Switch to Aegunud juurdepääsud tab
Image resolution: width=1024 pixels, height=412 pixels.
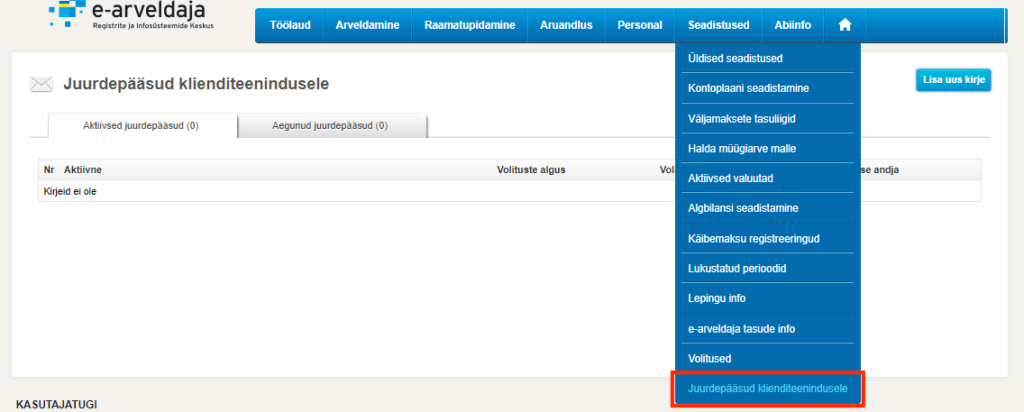(333, 126)
